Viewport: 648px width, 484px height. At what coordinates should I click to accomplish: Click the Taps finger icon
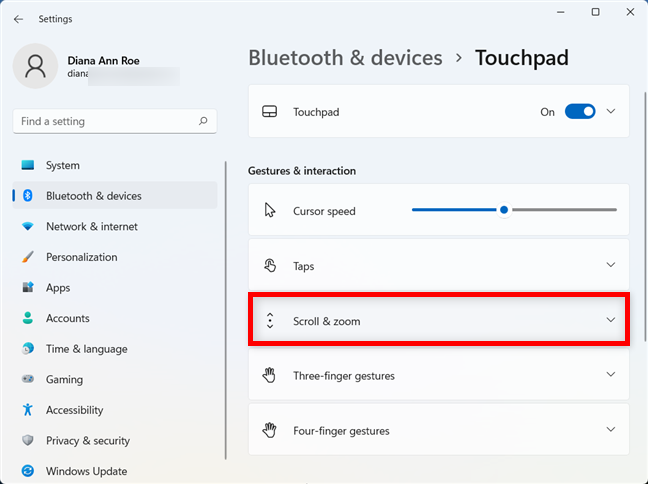(x=270, y=265)
